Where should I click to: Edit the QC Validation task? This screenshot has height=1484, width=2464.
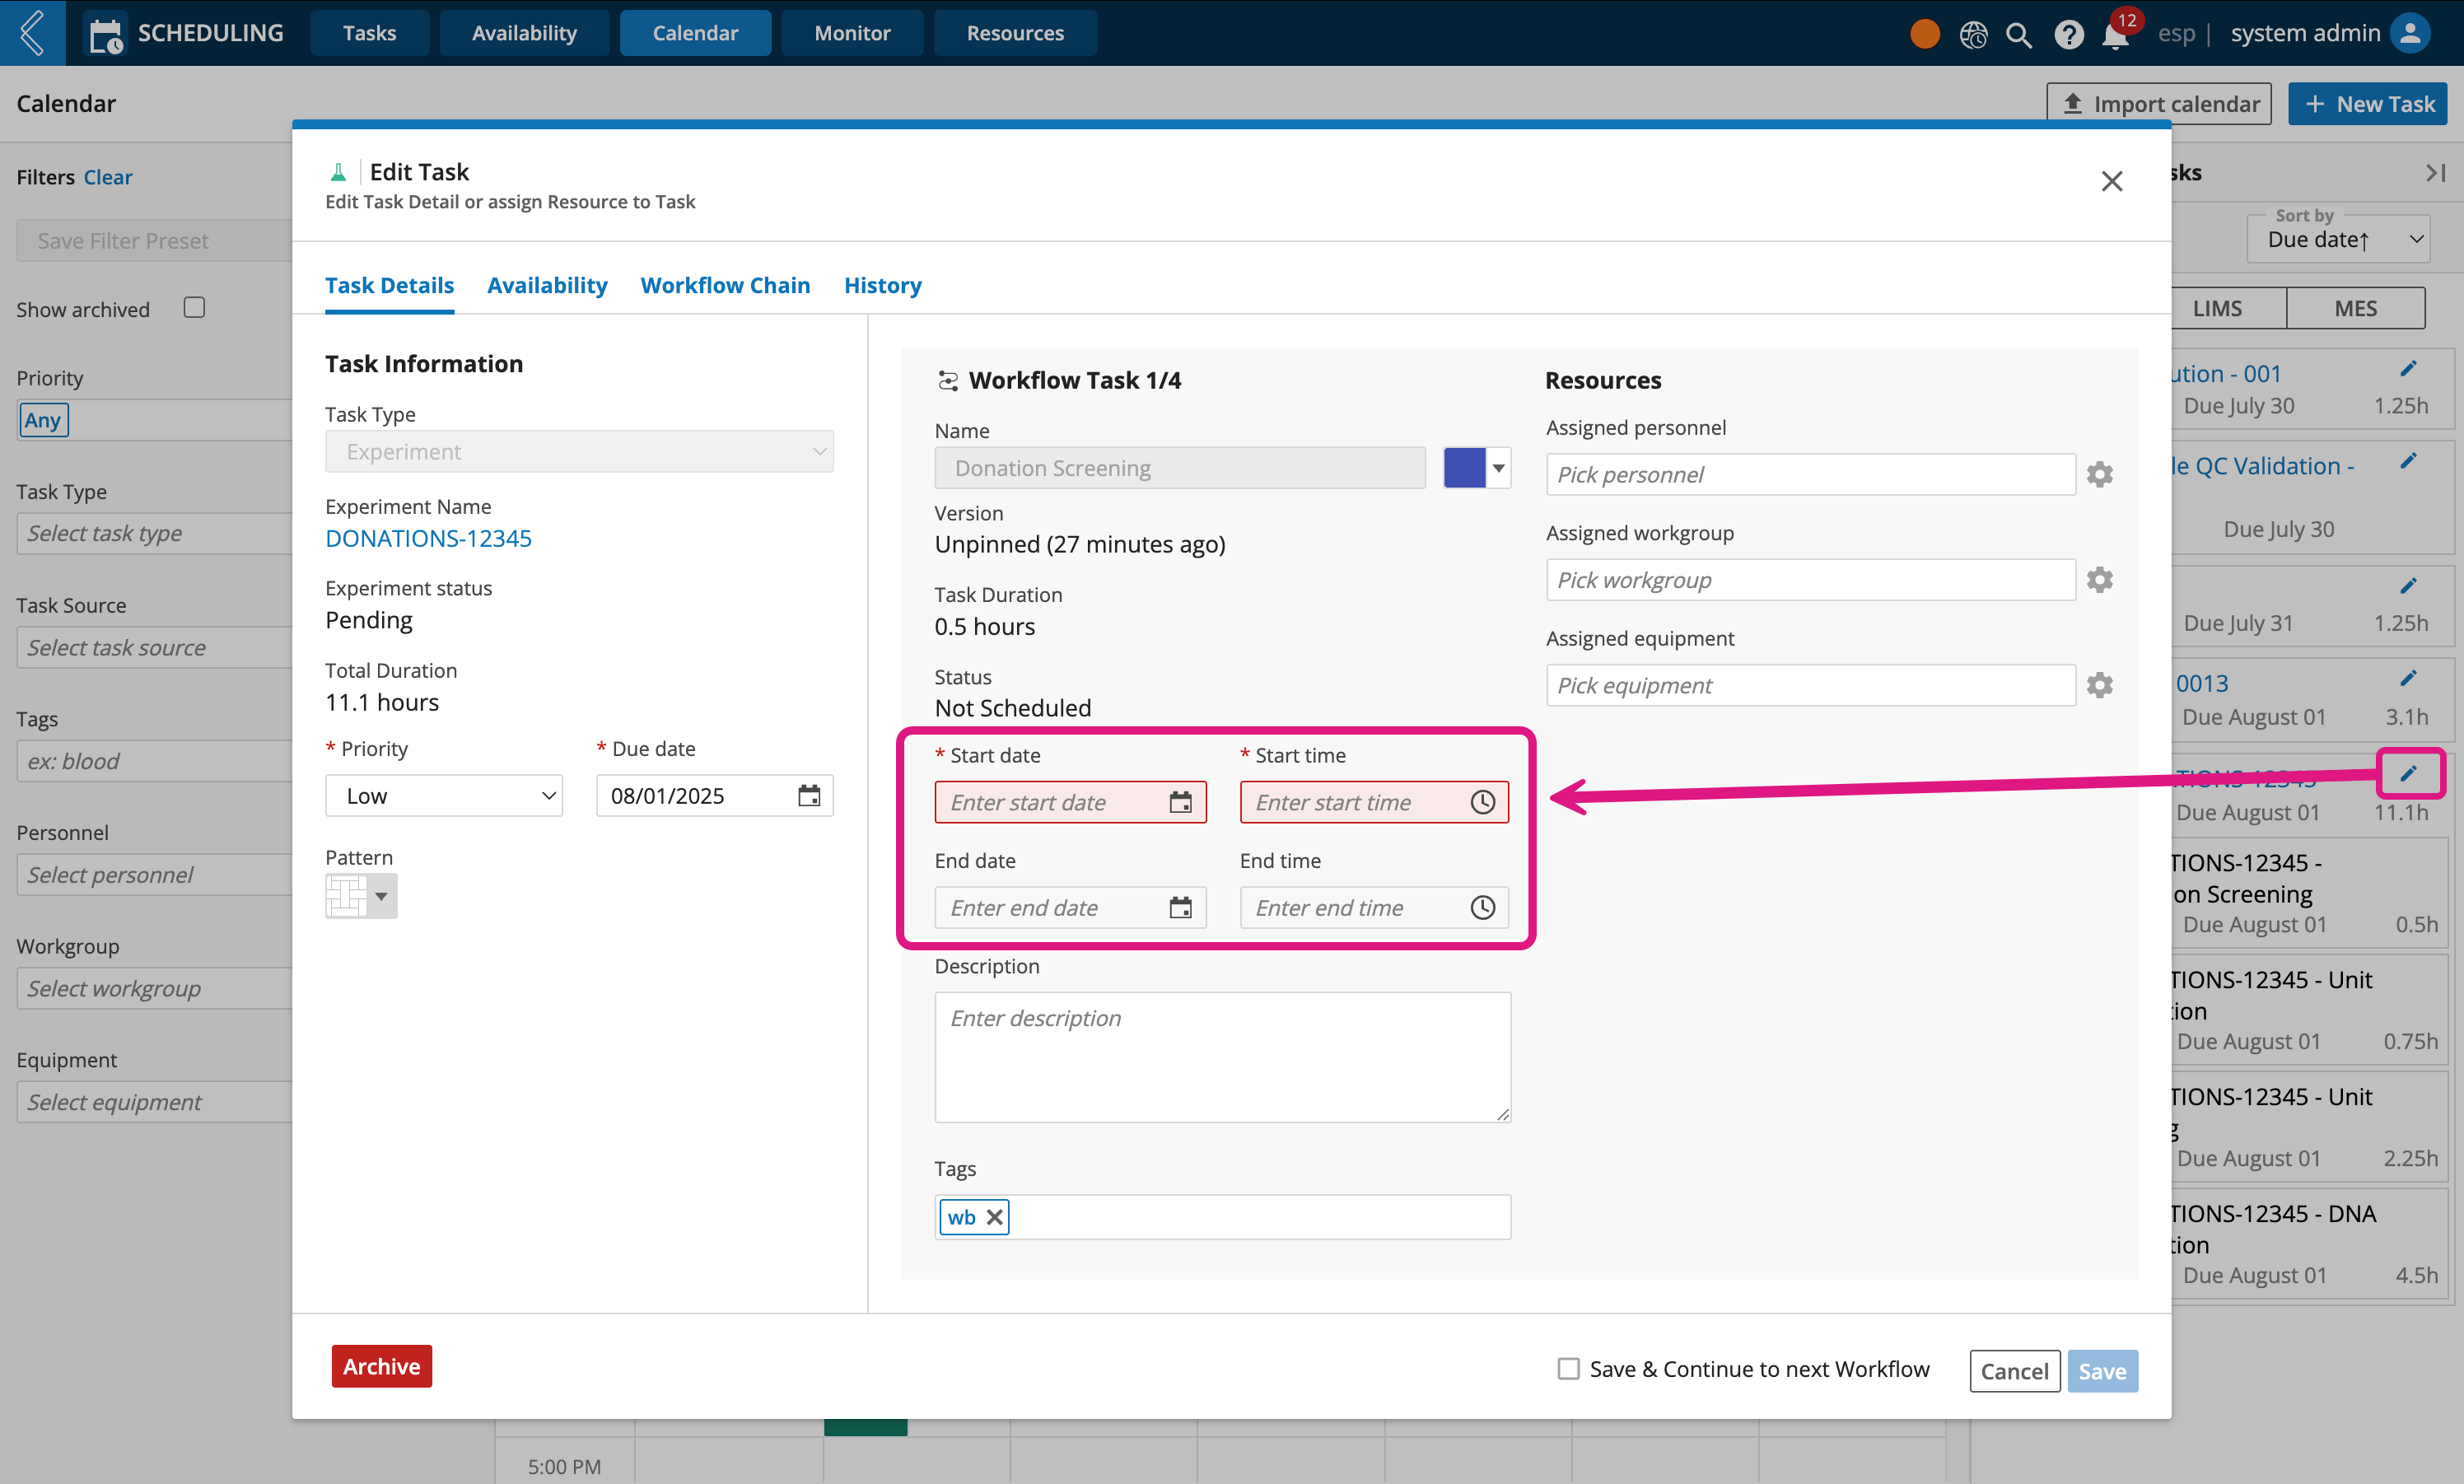(2408, 461)
